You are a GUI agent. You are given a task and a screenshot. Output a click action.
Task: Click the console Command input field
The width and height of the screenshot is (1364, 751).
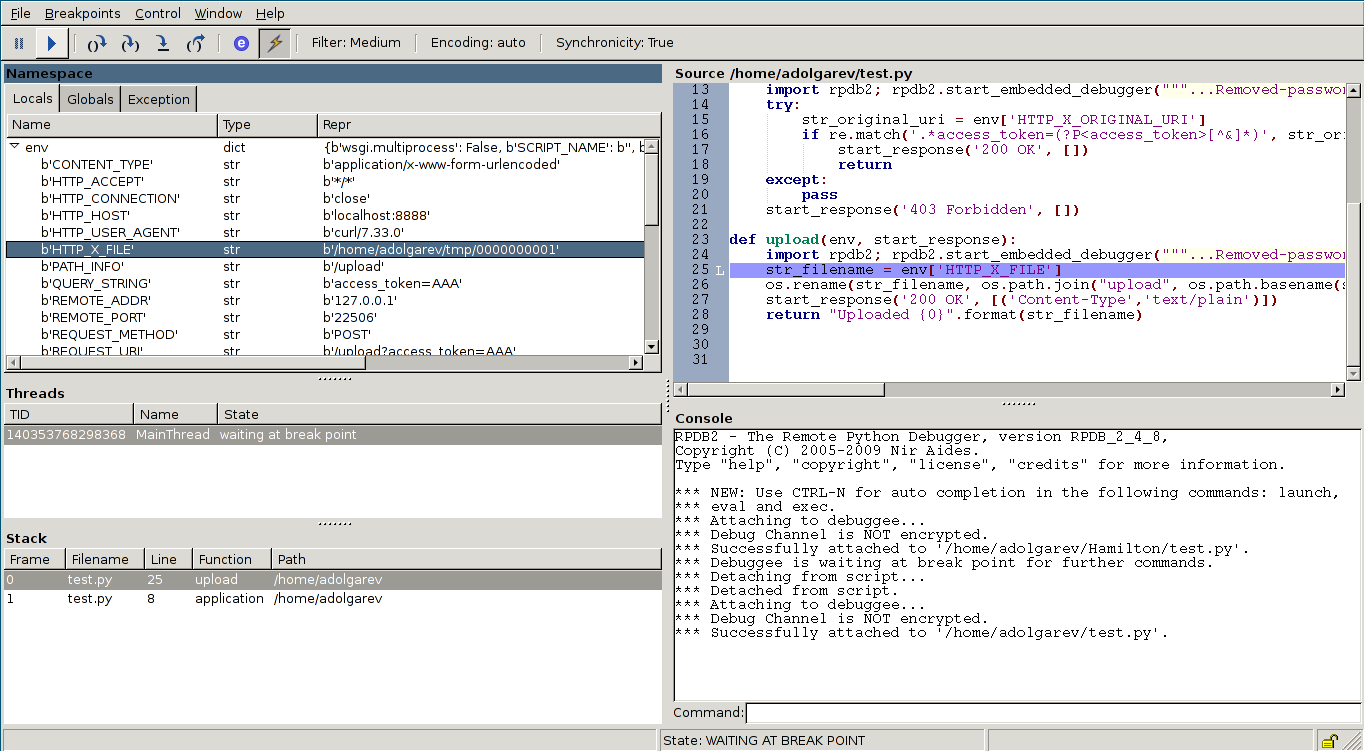(x=1052, y=713)
